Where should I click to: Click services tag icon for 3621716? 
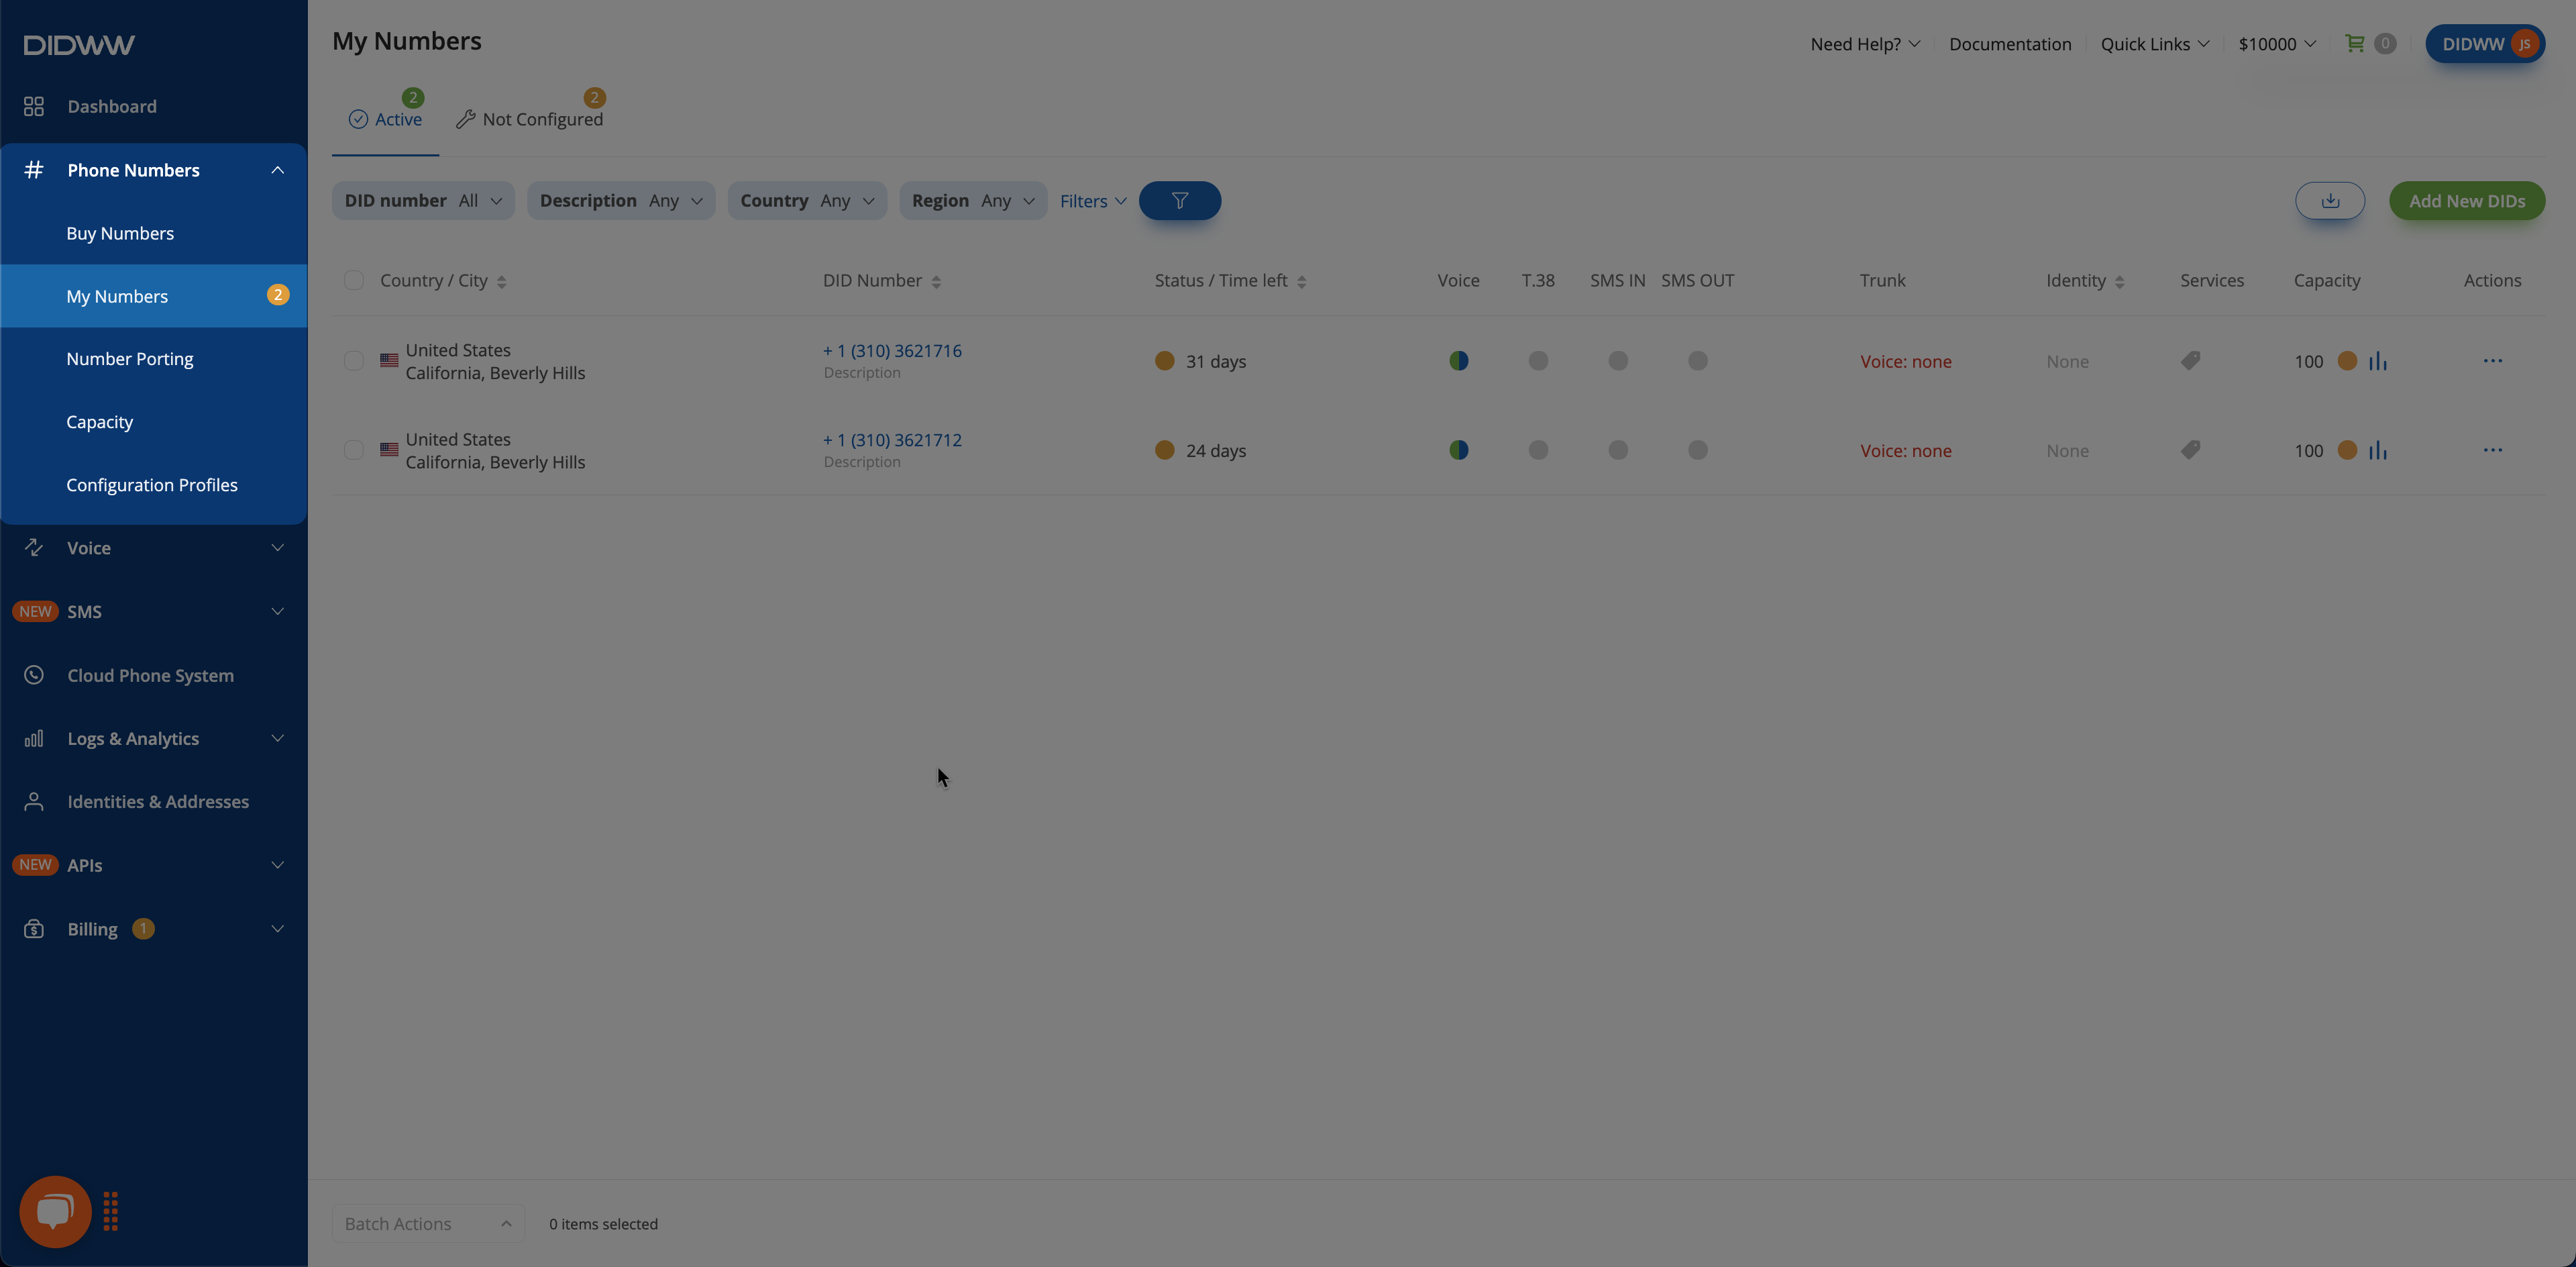click(2190, 361)
